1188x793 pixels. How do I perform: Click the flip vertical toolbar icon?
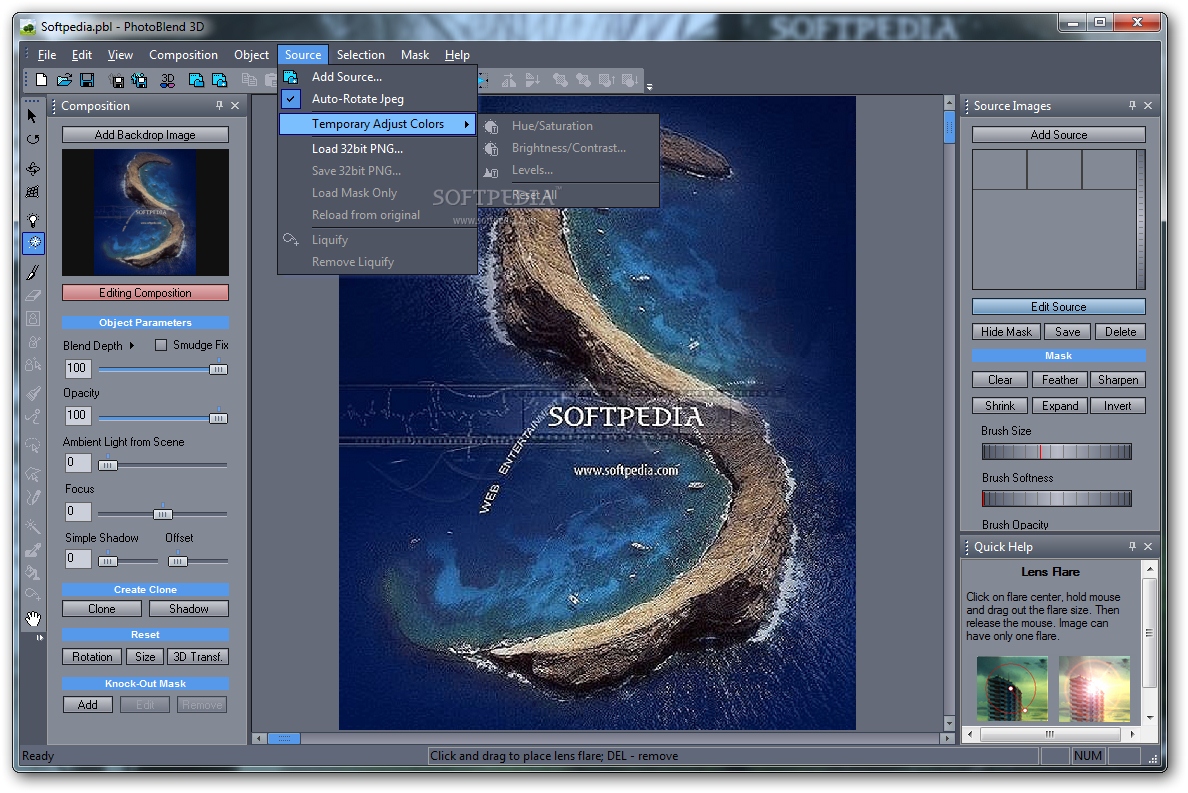[533, 80]
